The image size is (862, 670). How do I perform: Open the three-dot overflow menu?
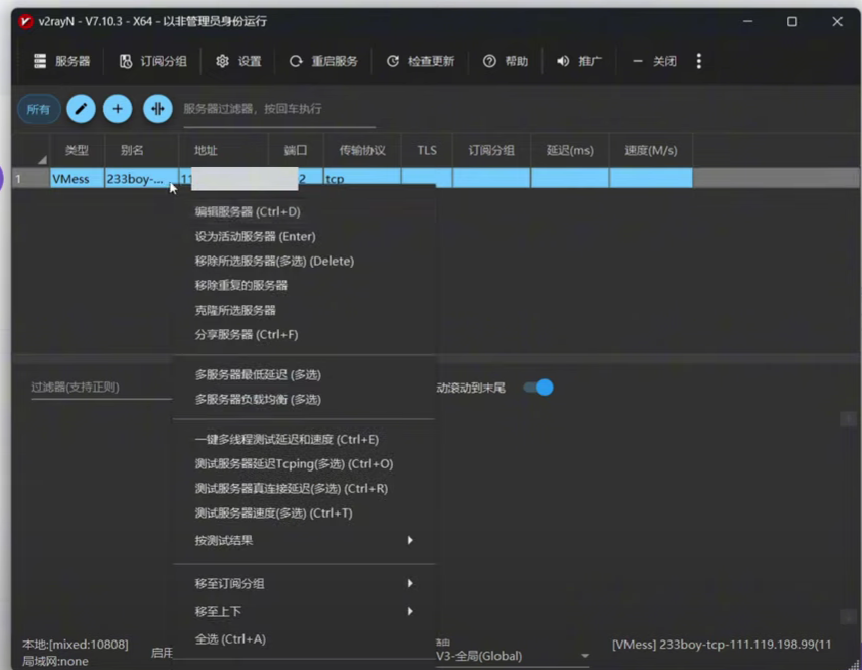pyautogui.click(x=698, y=62)
